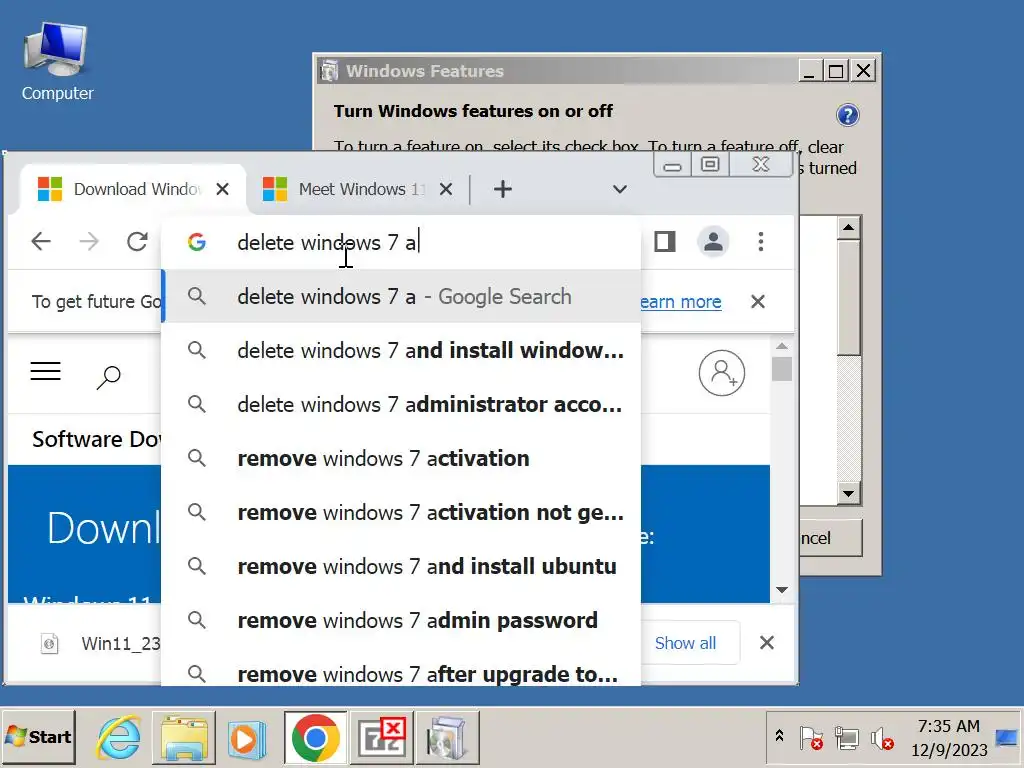Choose 'remove windows 7 after upgrade to...' suggestion
Viewport: 1024px width, 768px height.
401,673
